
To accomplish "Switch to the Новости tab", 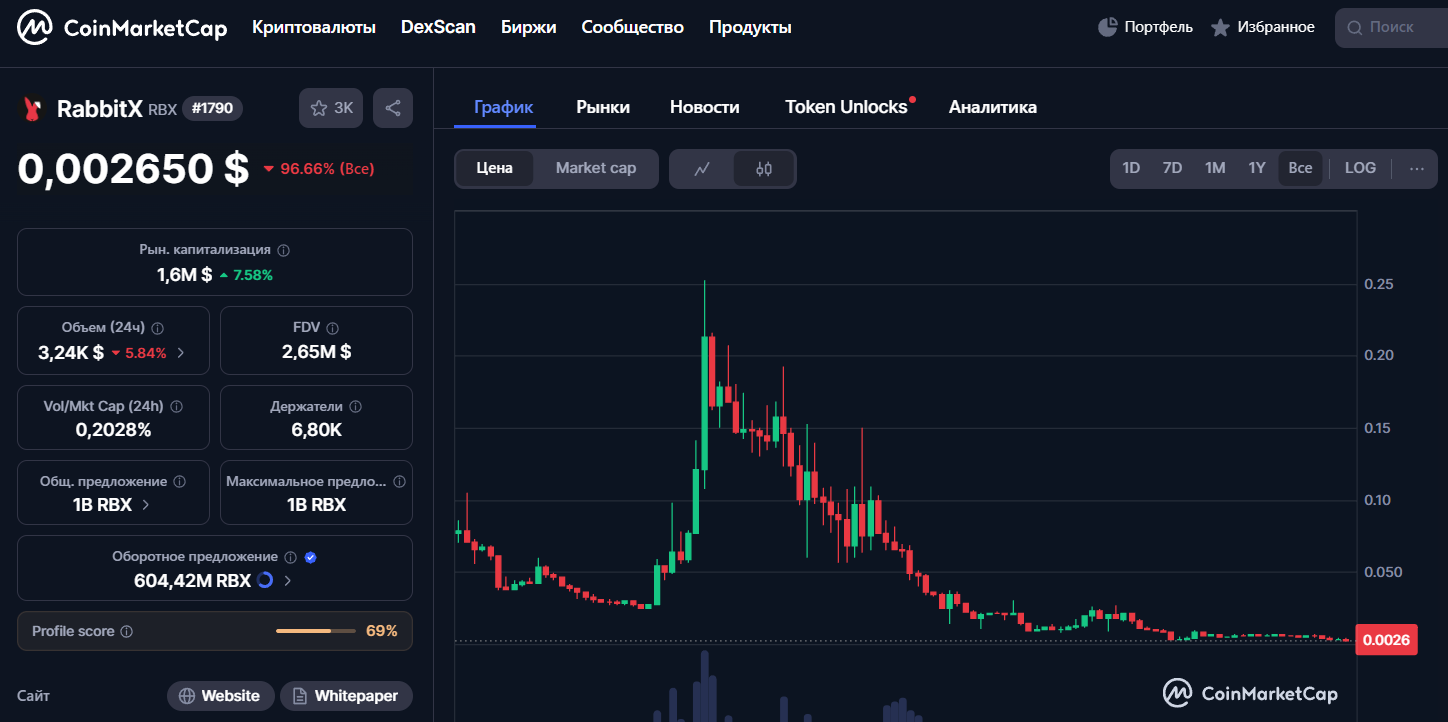I will [x=705, y=107].
